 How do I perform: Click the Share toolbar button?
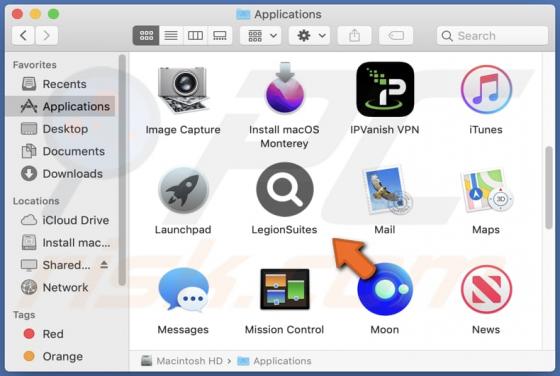coord(354,35)
